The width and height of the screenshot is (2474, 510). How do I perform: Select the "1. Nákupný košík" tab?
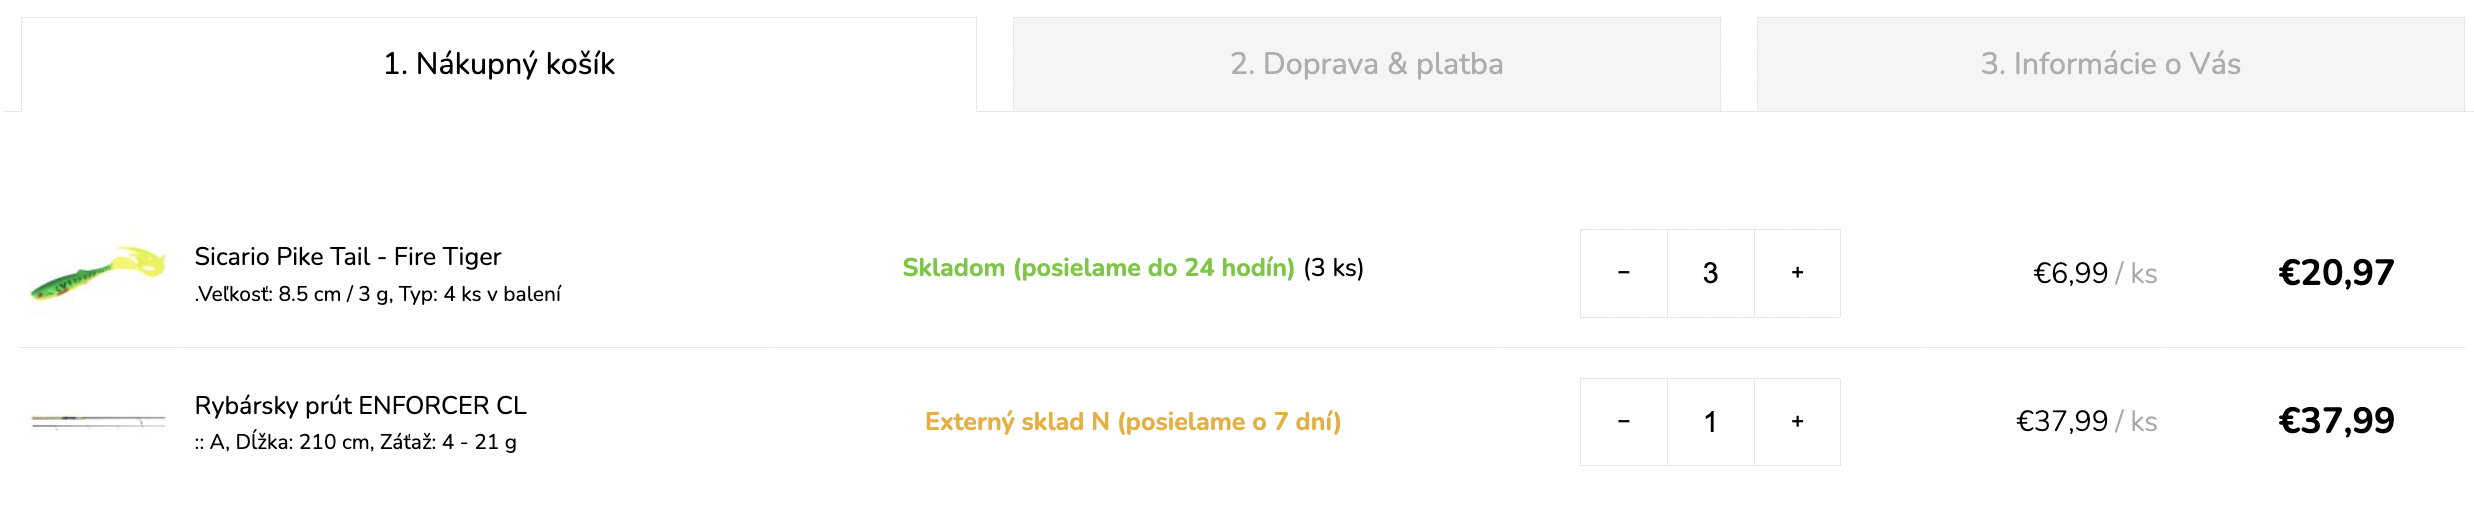[499, 64]
